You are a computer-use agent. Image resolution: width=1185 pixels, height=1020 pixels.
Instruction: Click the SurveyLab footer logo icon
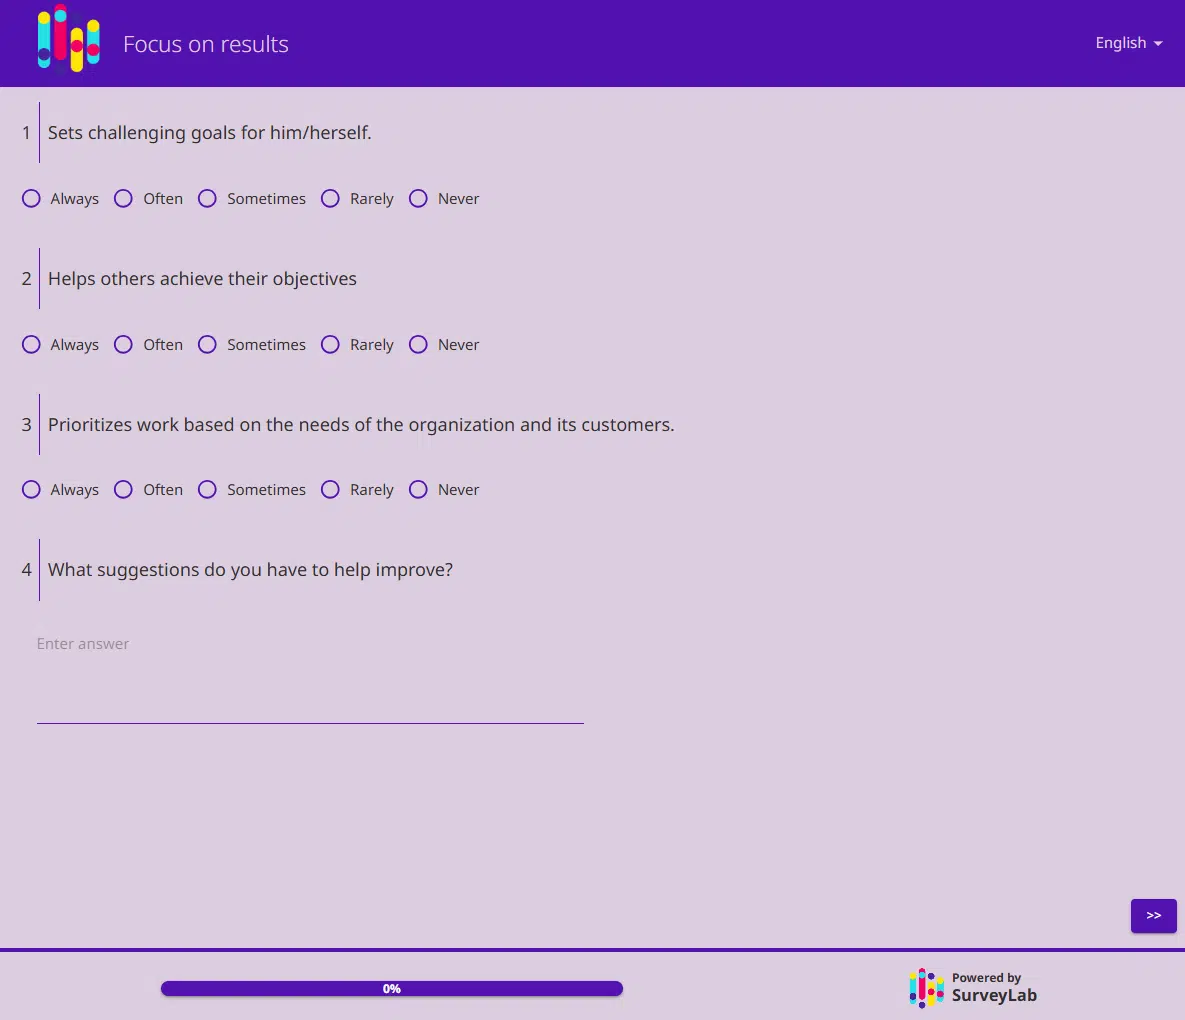[926, 988]
